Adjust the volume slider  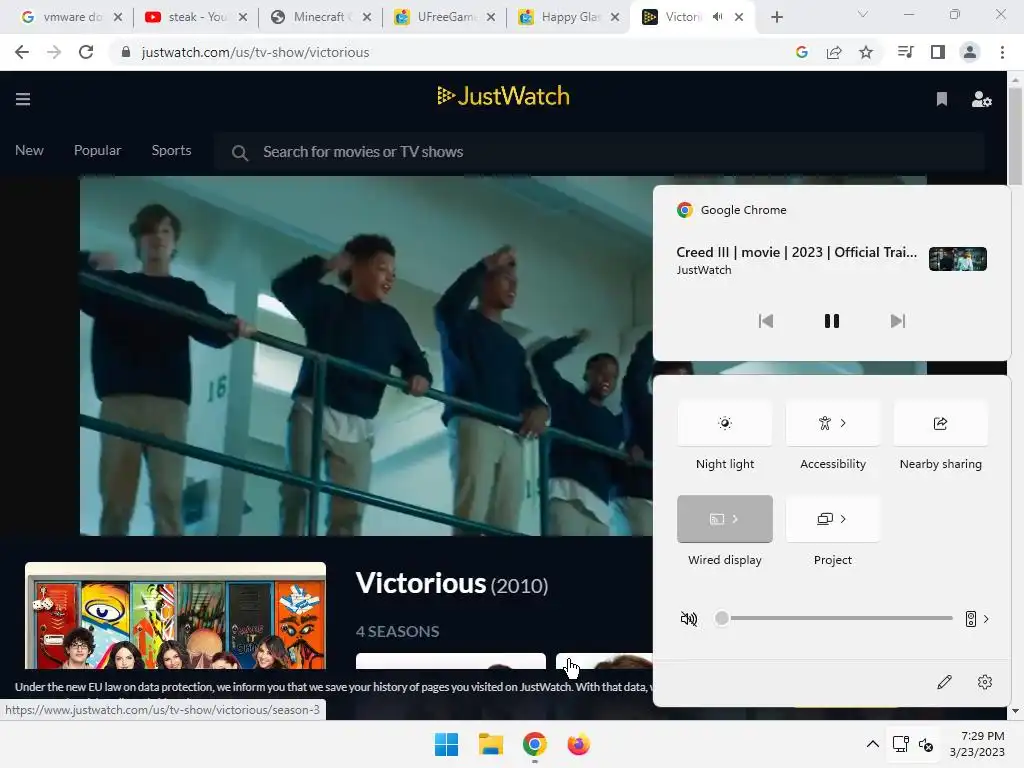pyautogui.click(x=835, y=618)
